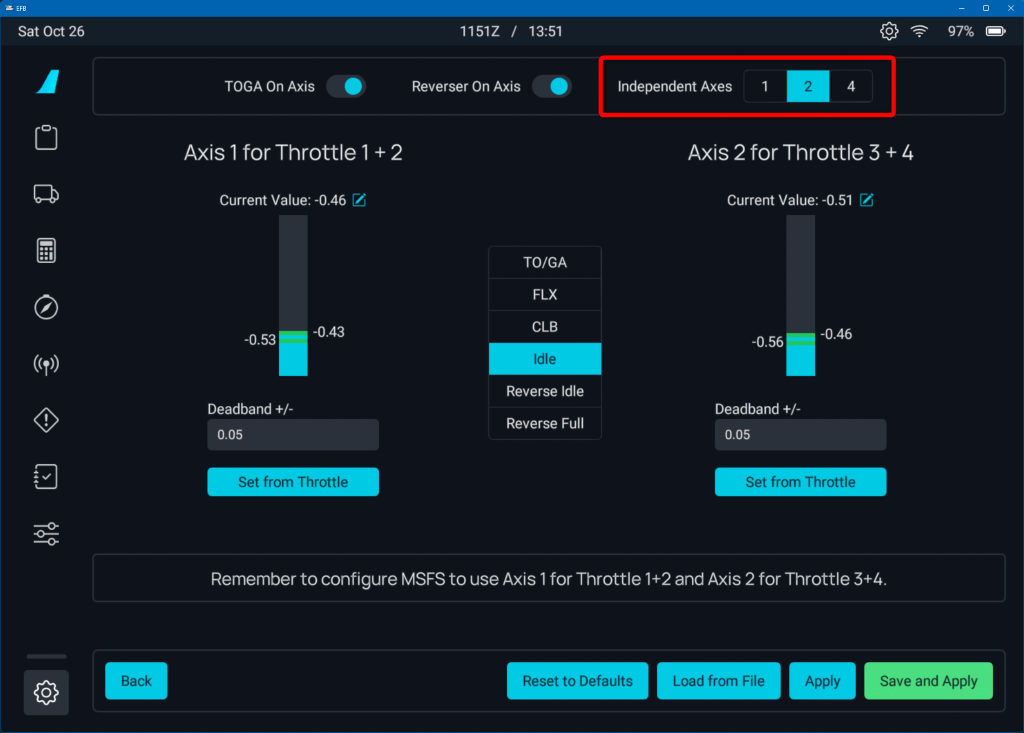Click the Axis 1 Deadband input field
Screen dimensions: 1024x733
(293, 435)
